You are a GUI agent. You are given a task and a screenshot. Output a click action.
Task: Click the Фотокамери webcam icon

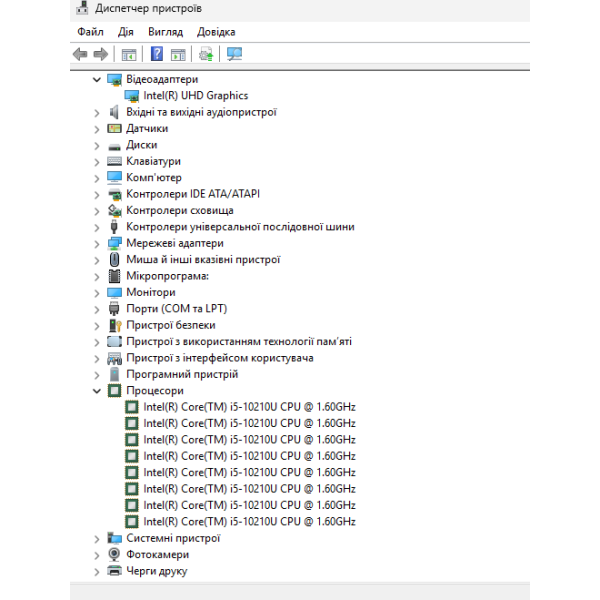tap(114, 555)
